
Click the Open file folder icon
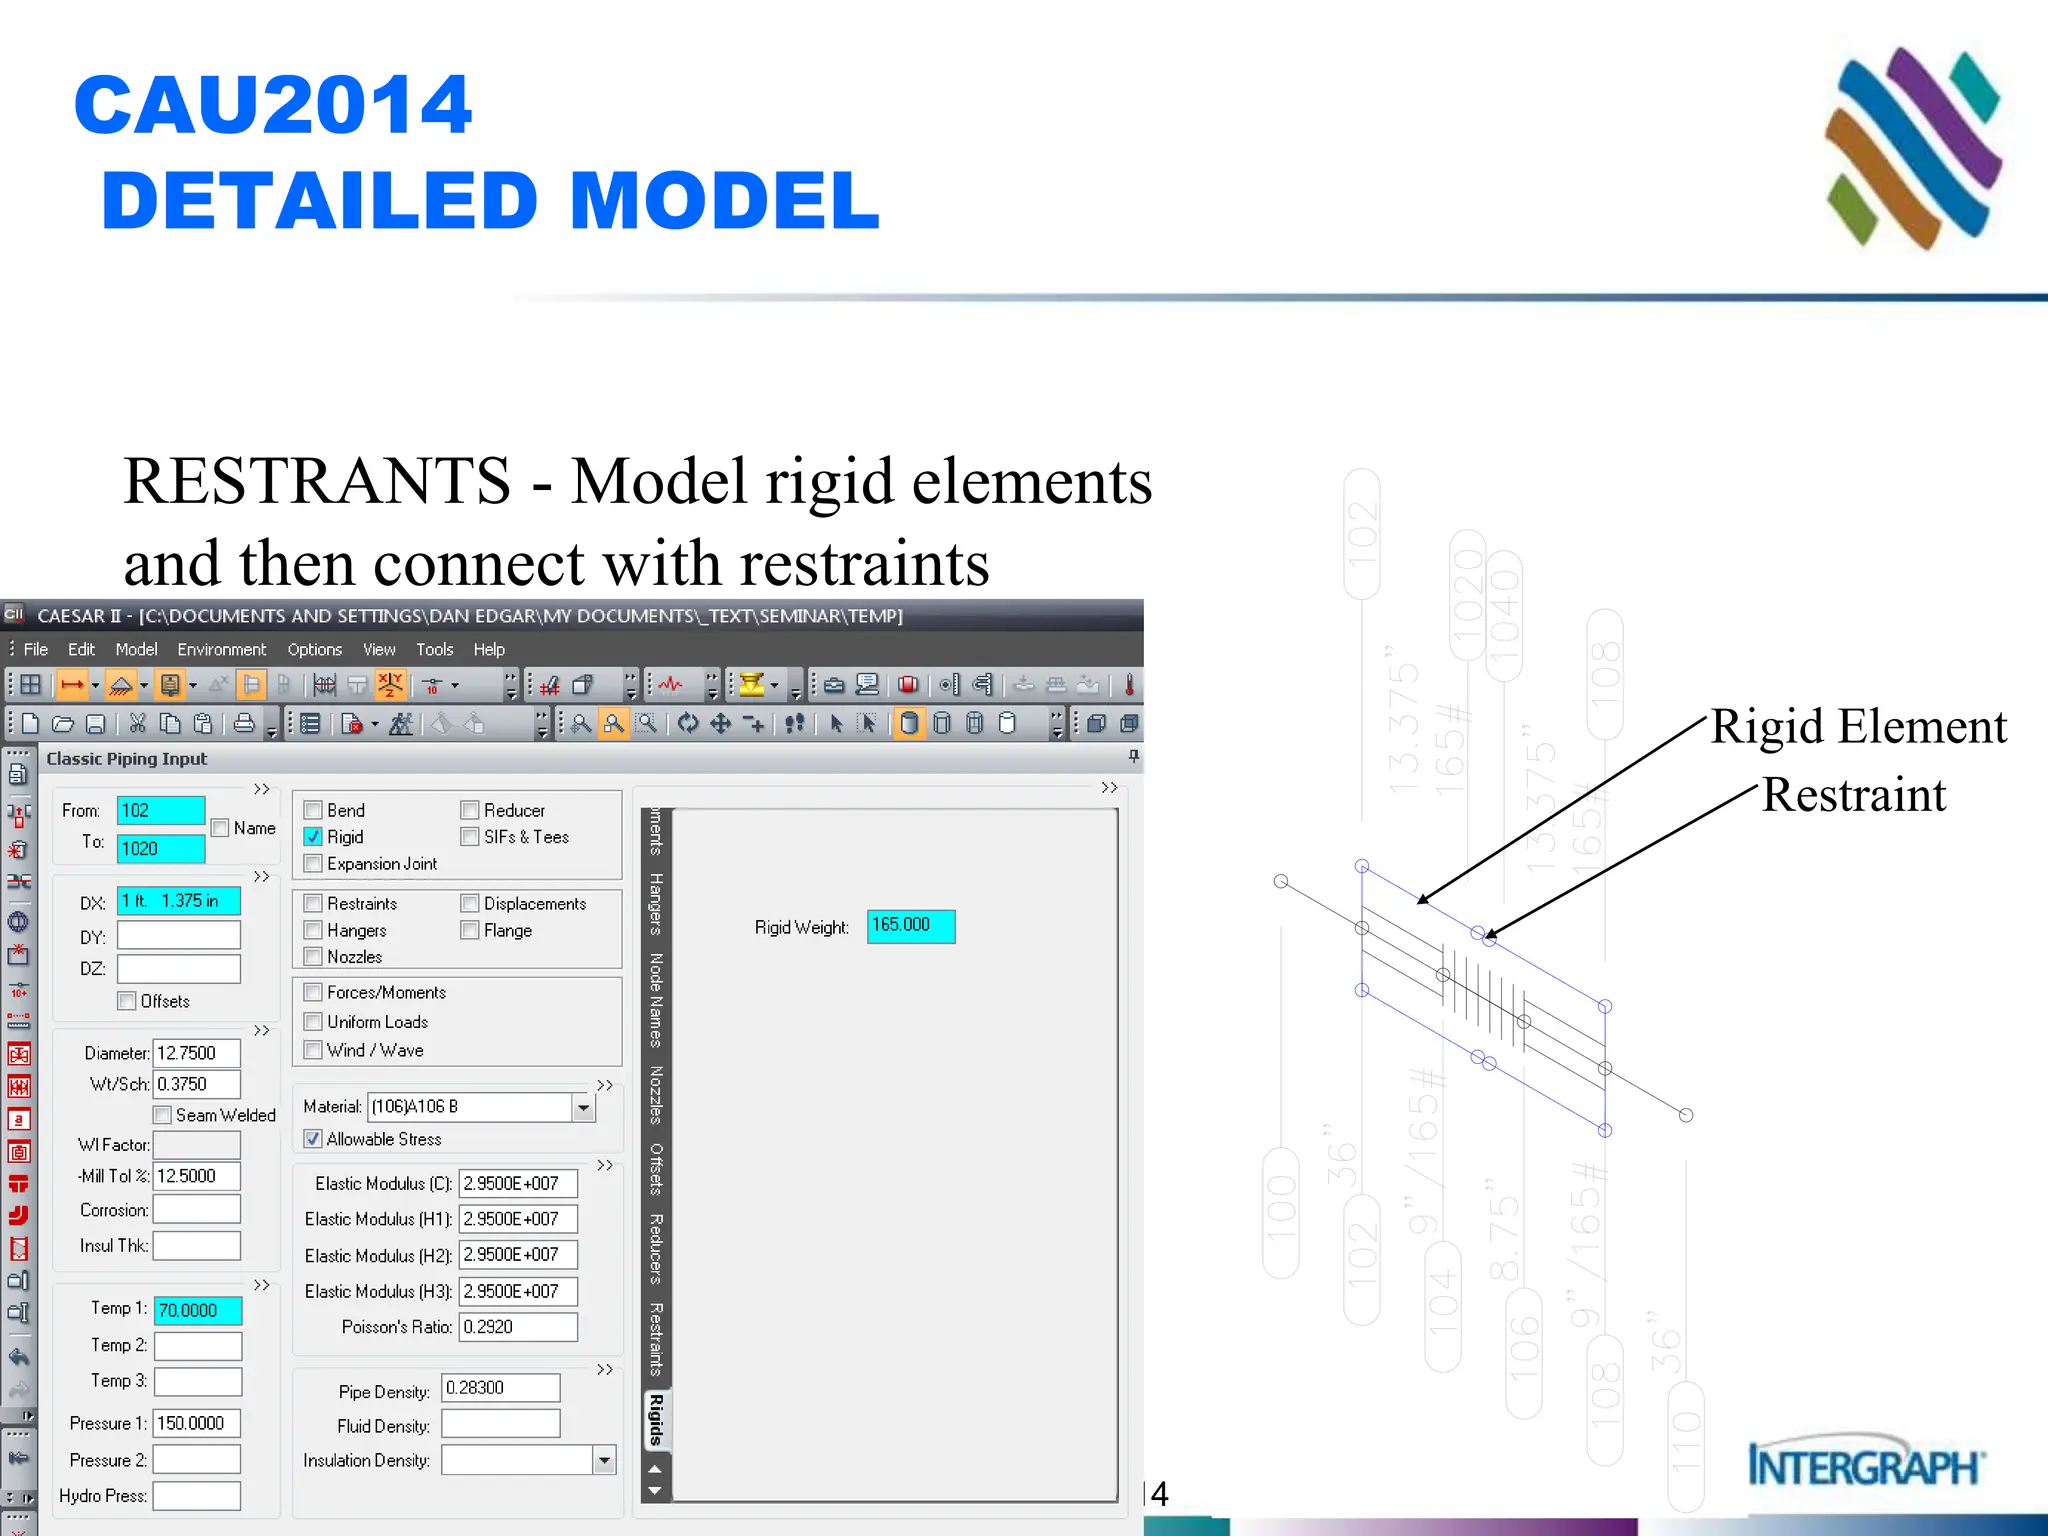63,724
